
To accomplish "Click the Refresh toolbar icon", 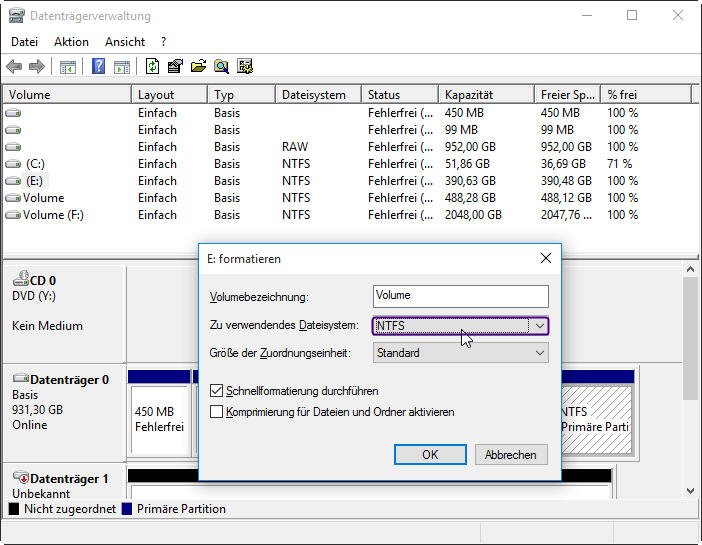I will 152,66.
